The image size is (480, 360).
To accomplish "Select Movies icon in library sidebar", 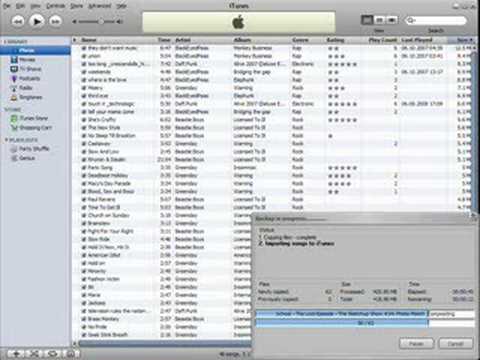I will click(14, 60).
